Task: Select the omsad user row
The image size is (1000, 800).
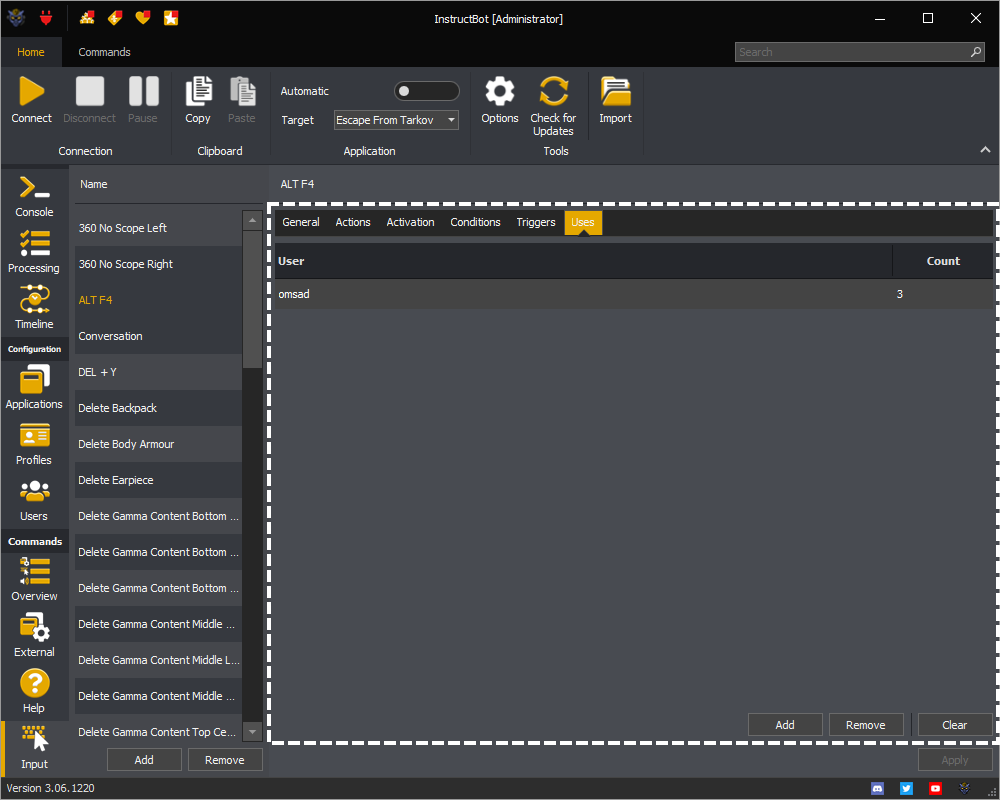Action: click(x=634, y=294)
